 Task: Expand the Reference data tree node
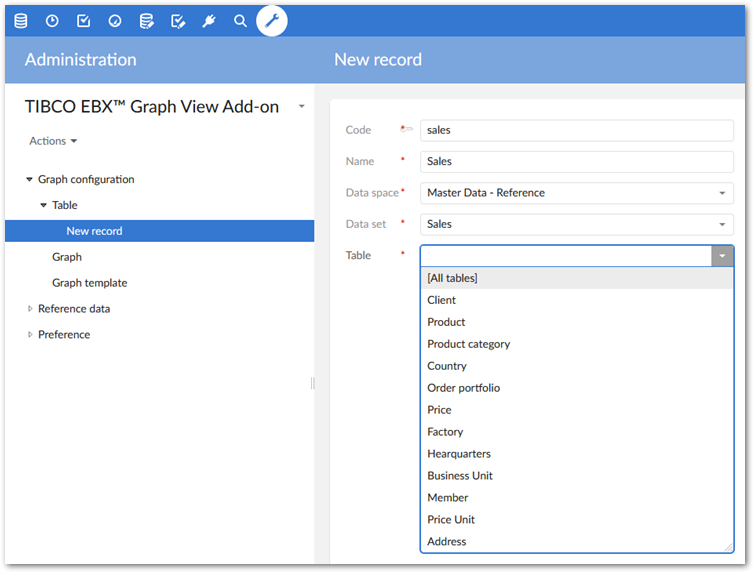coord(30,309)
